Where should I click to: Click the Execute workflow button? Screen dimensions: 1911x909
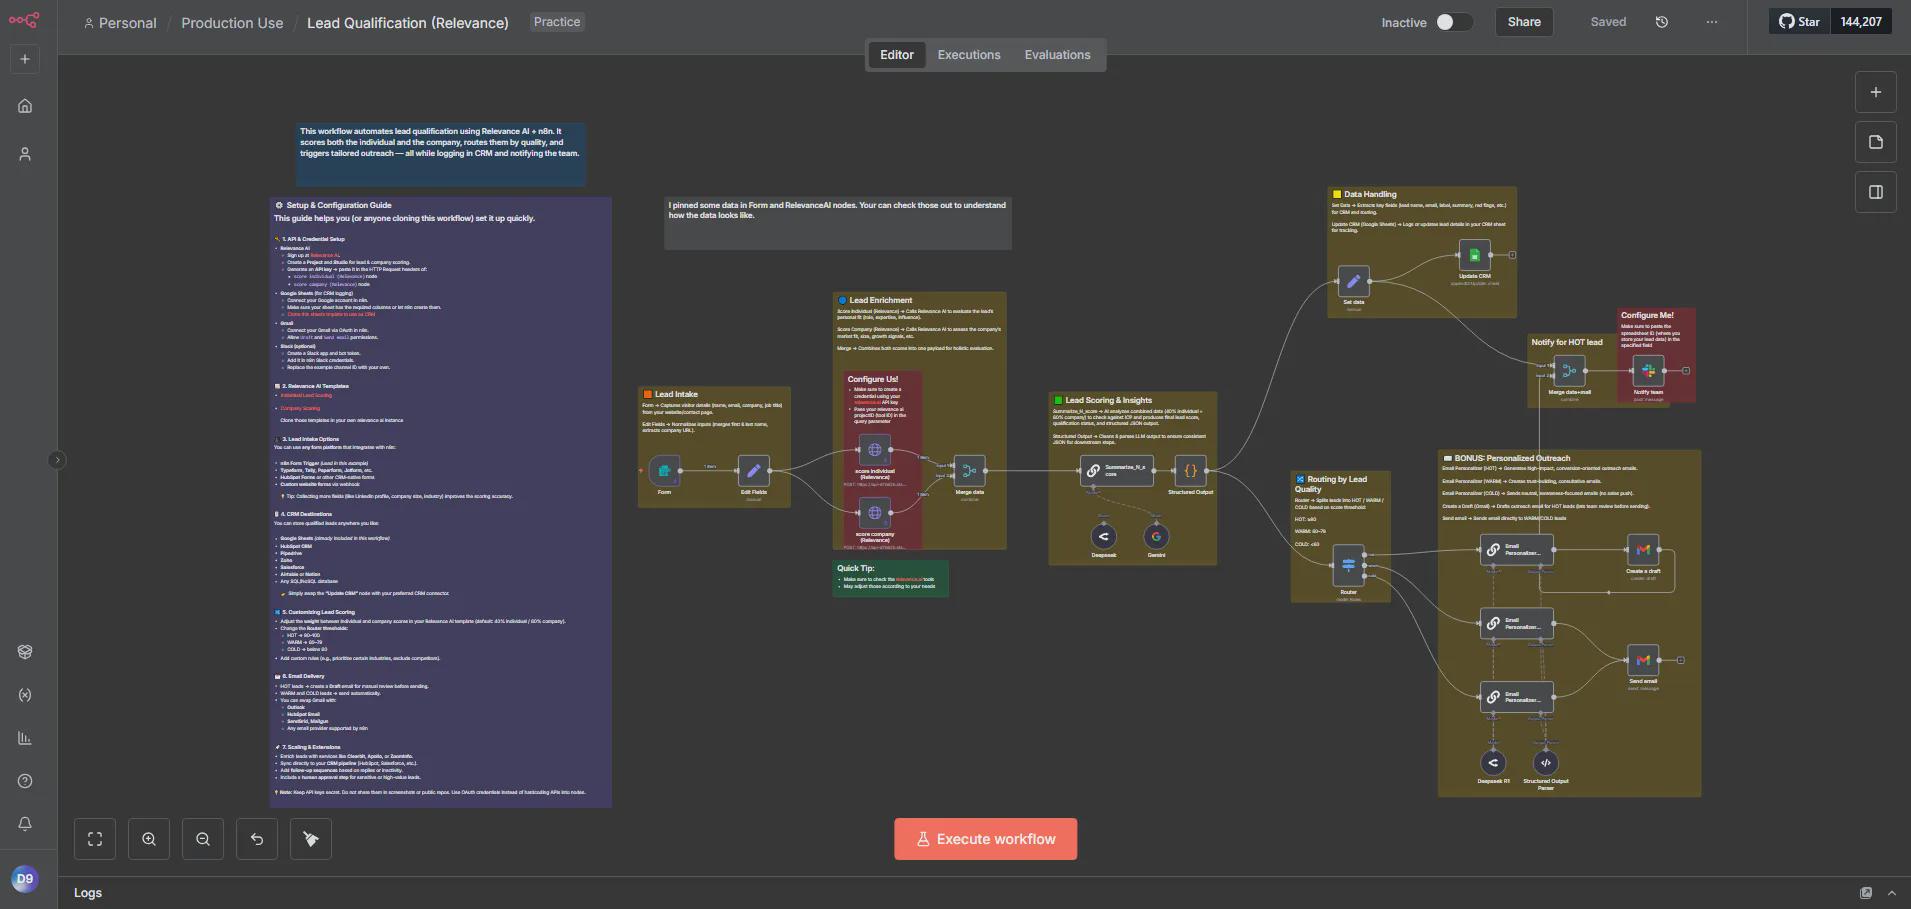click(x=985, y=839)
